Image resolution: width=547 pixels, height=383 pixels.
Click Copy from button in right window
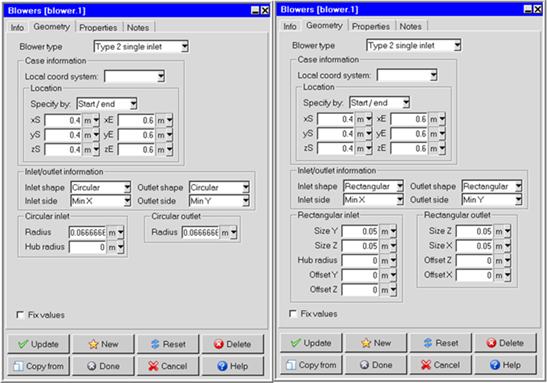311,365
